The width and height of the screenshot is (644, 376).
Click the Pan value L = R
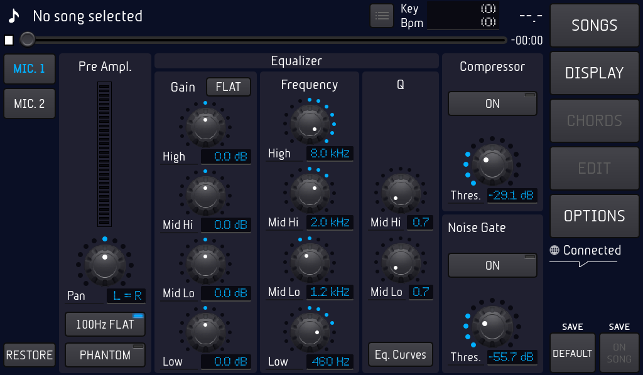pos(126,295)
